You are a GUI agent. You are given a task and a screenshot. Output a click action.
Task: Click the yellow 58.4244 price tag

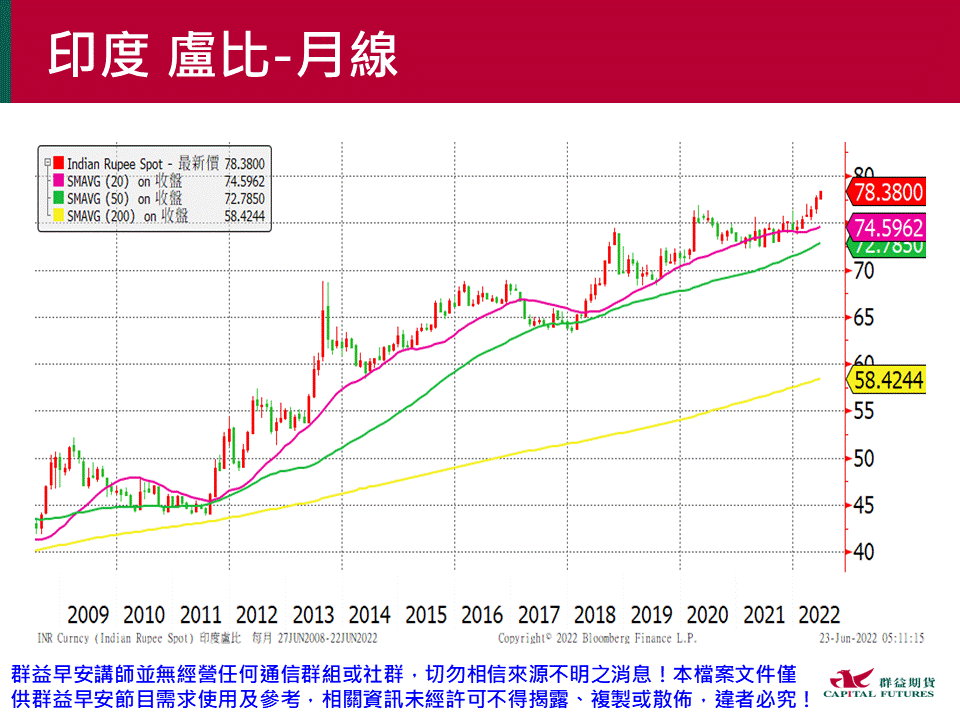click(x=886, y=380)
